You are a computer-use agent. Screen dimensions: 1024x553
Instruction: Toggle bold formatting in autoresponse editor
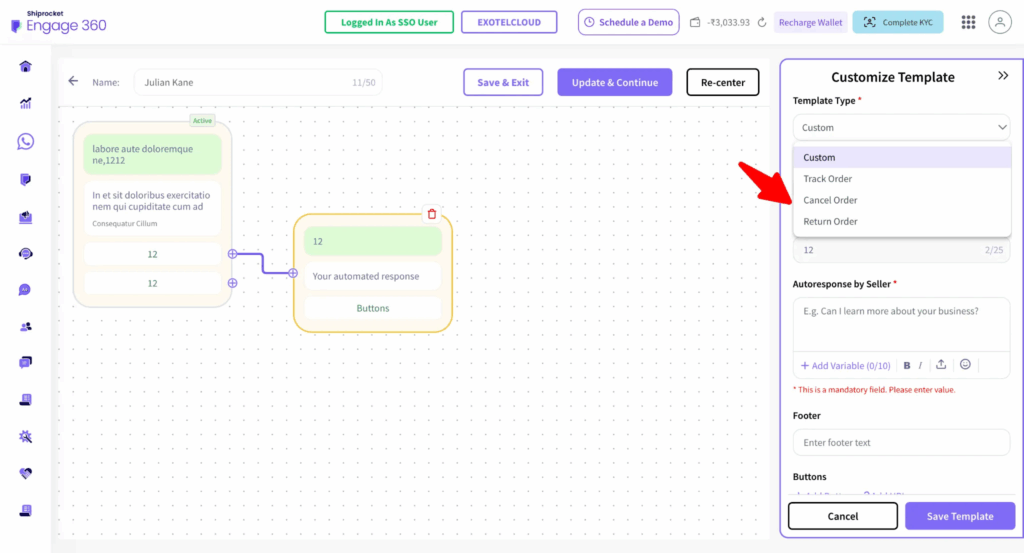pos(907,365)
